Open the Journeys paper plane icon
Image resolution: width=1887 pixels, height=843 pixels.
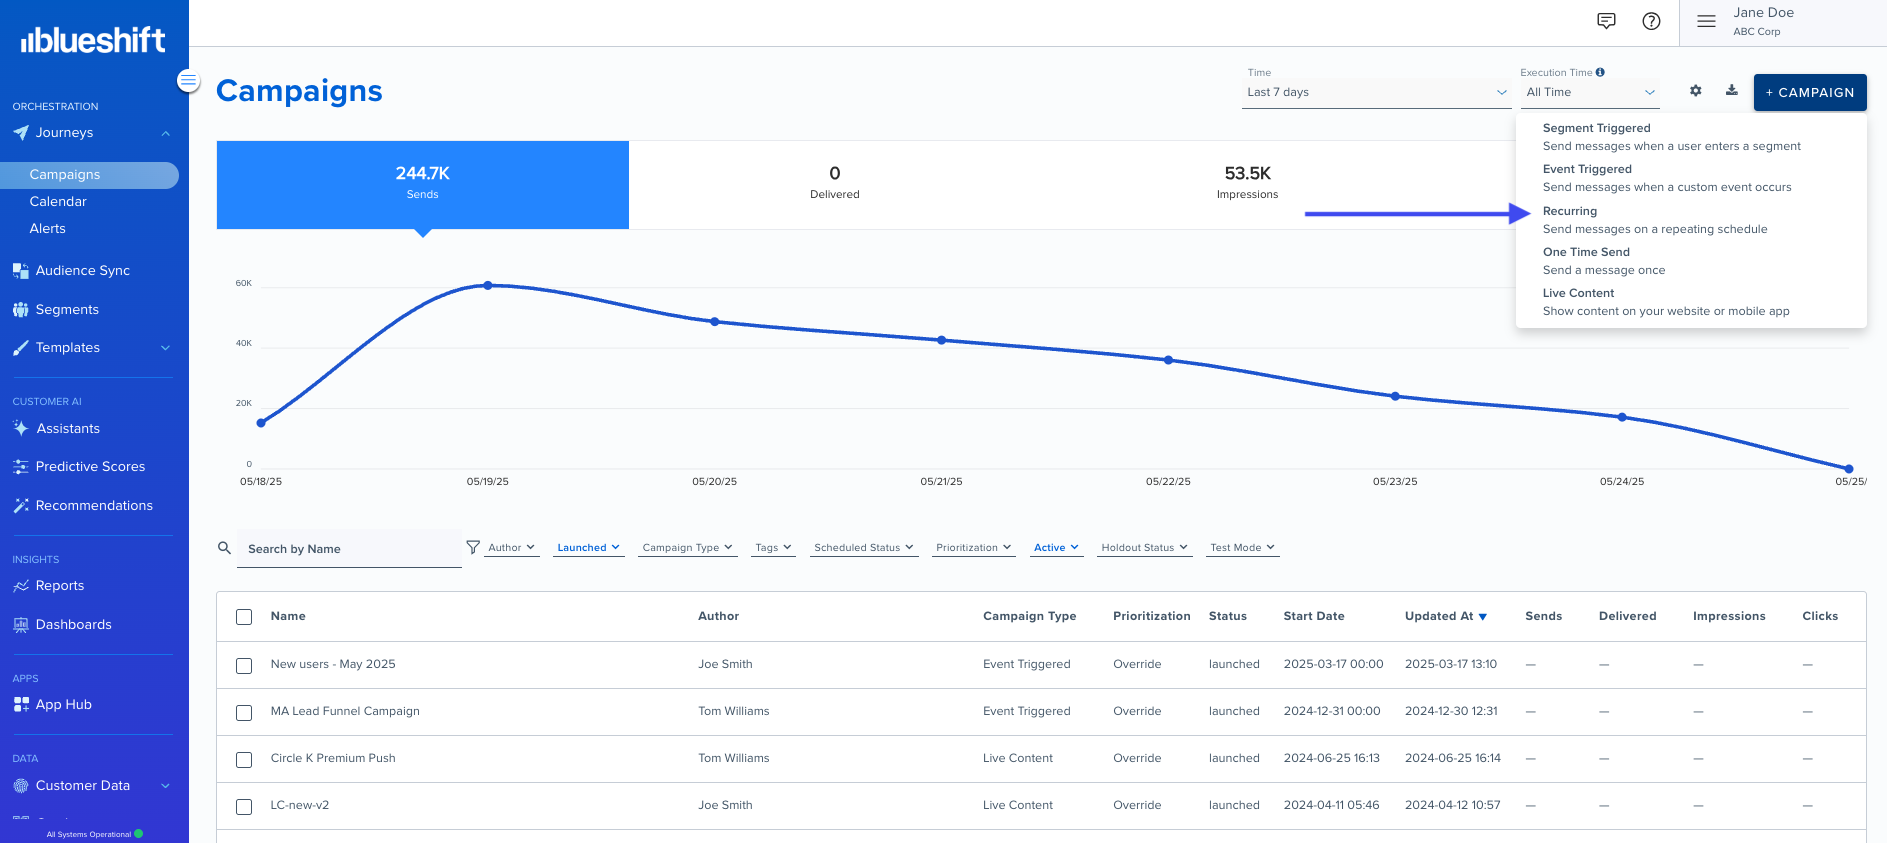click(21, 133)
